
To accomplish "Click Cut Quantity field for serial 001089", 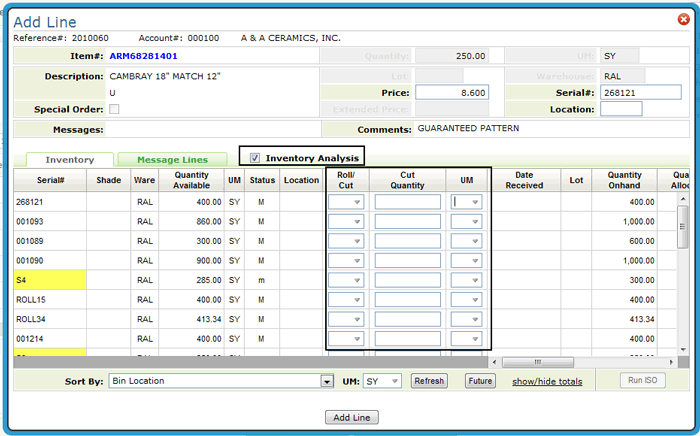I will (408, 241).
